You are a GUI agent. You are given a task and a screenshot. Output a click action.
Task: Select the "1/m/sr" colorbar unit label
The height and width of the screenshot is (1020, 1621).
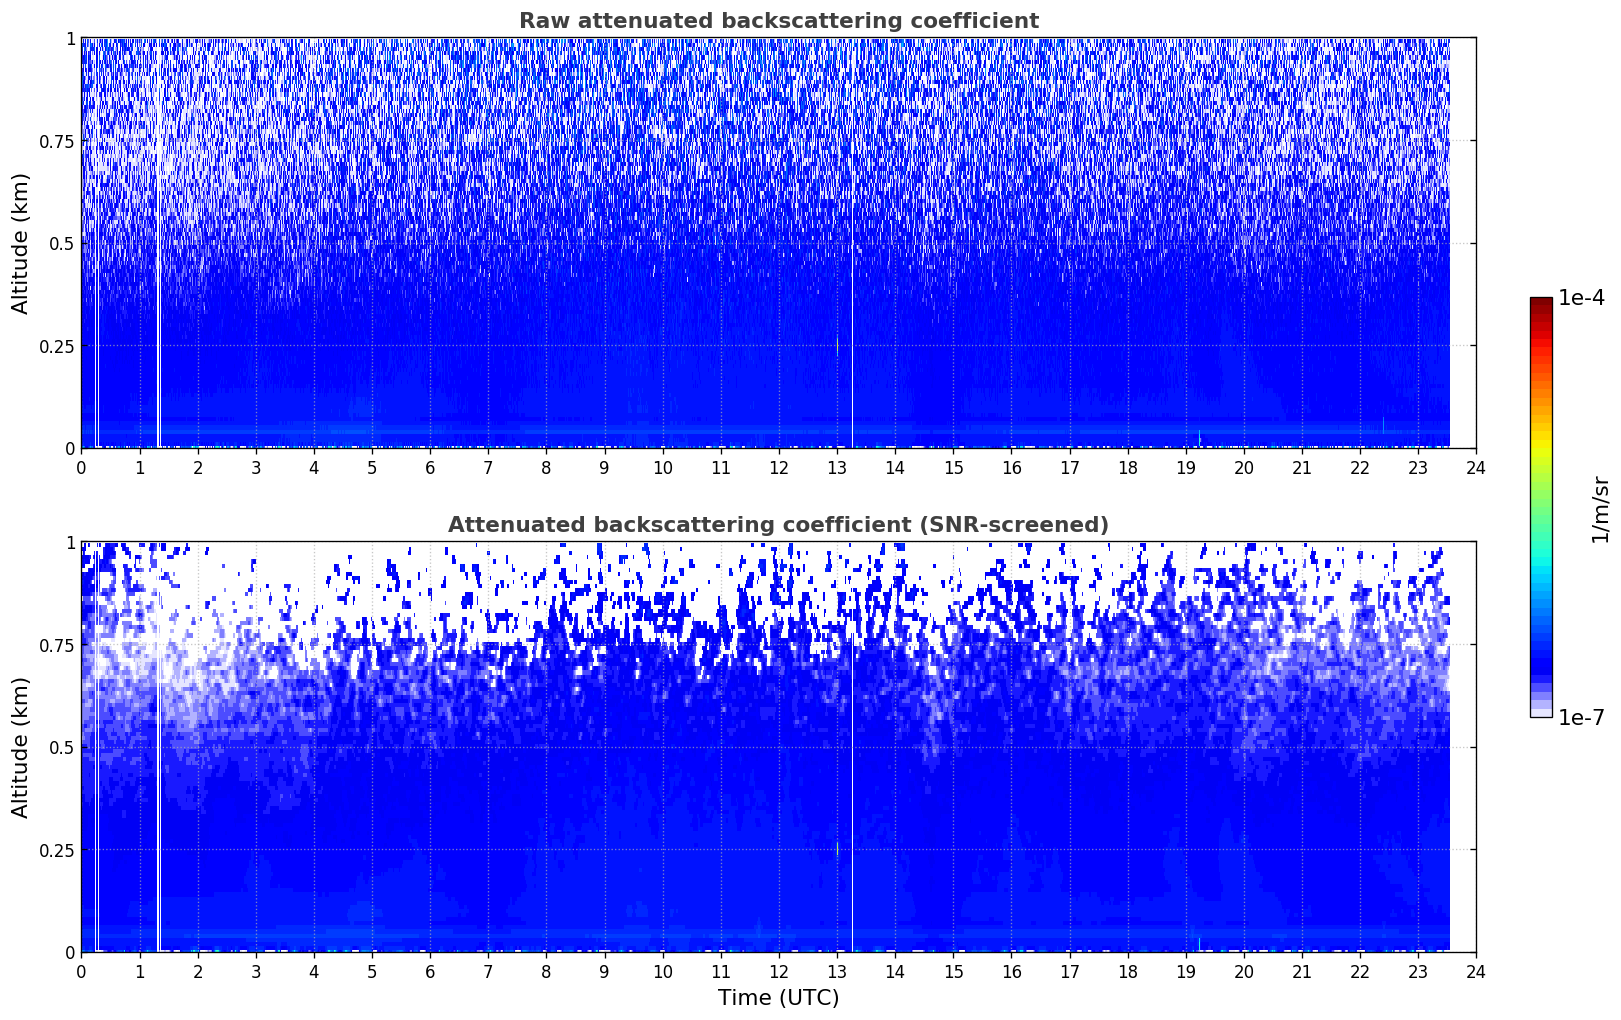click(1600, 509)
